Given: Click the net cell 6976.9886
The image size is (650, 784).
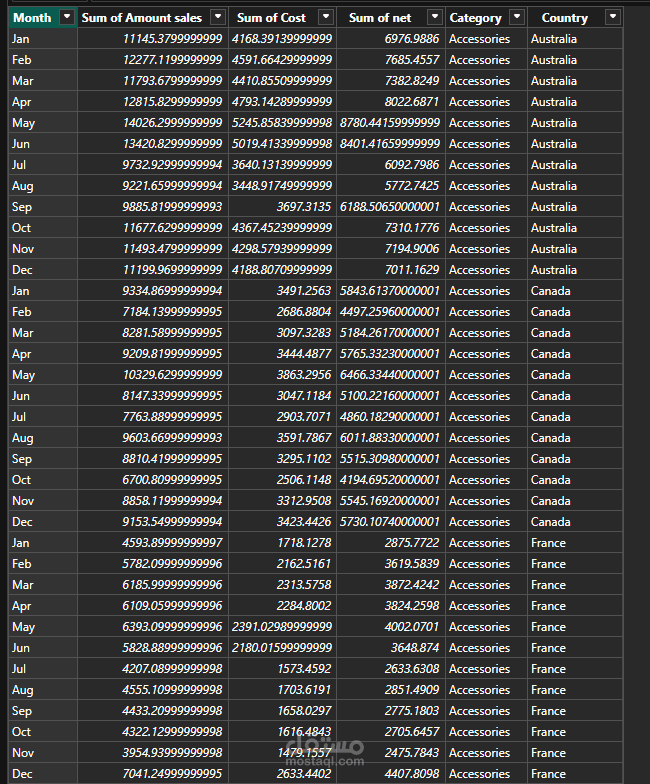Looking at the screenshot, I should 391,39.
